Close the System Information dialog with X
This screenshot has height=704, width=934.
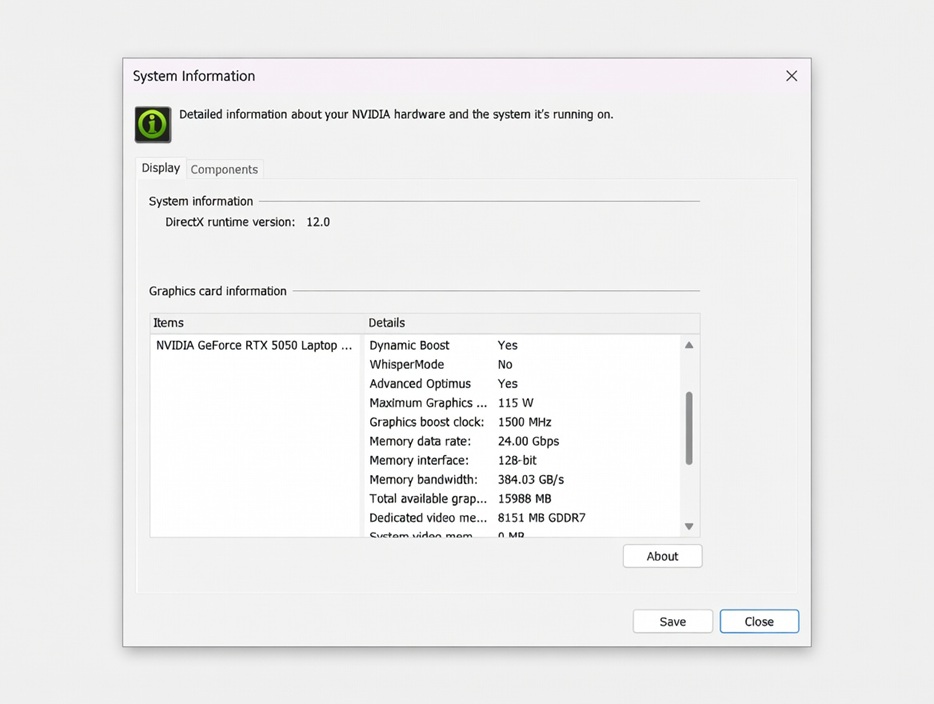(x=791, y=76)
